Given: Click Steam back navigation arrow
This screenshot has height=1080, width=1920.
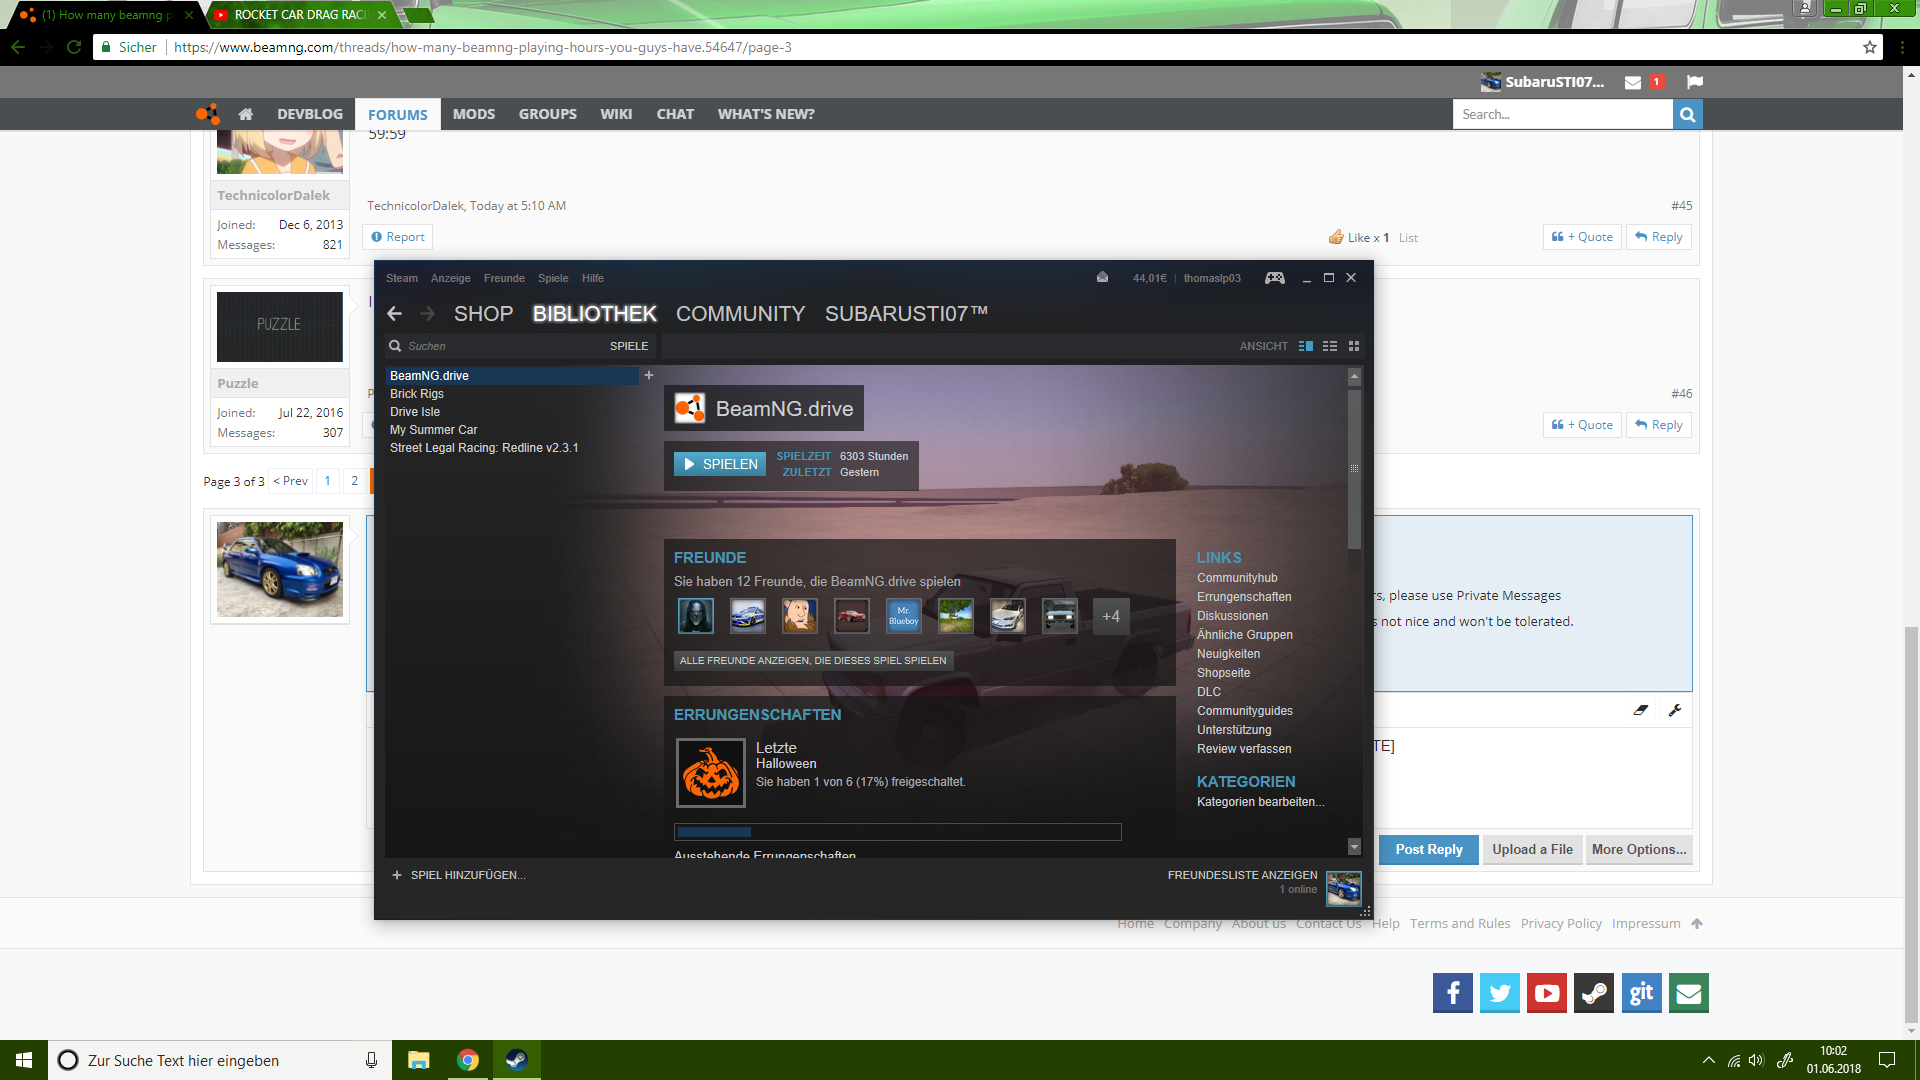Looking at the screenshot, I should click(x=395, y=314).
